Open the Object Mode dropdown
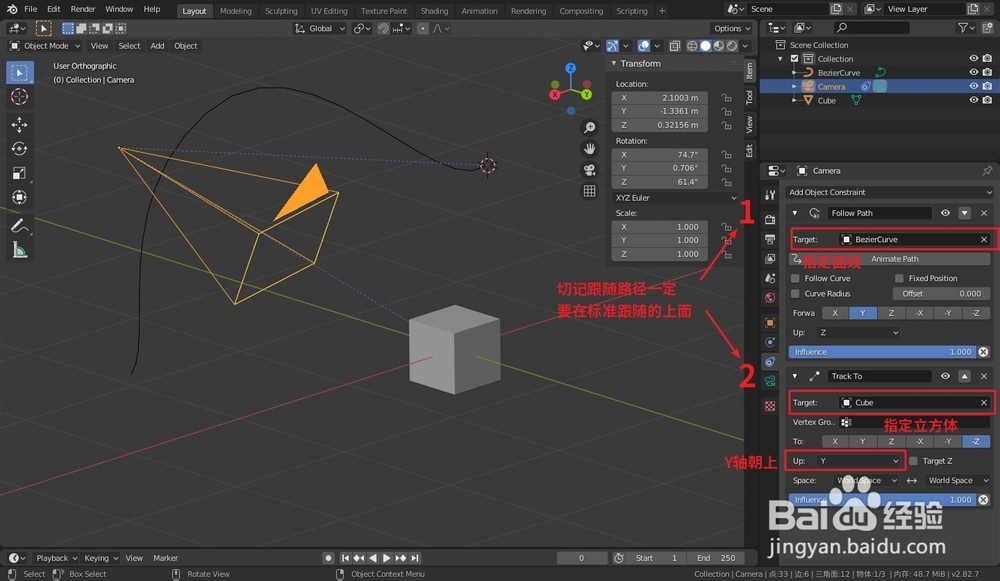The height and width of the screenshot is (581, 1000). 45,46
